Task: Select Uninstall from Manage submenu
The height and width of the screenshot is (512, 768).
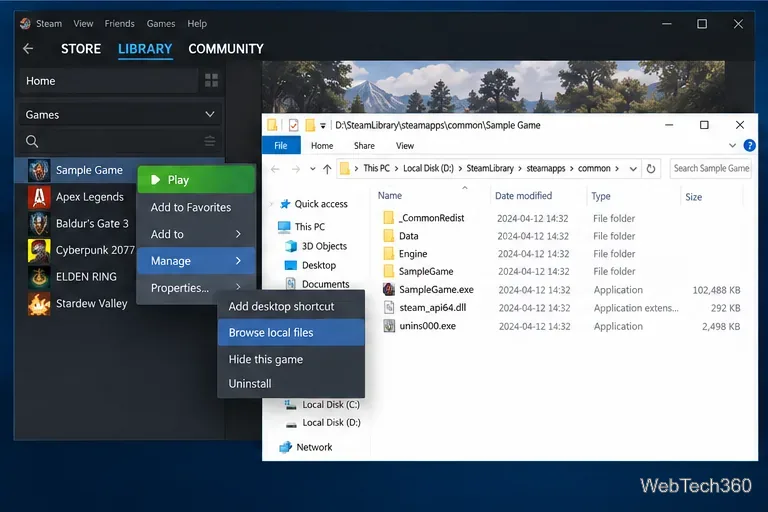Action: click(x=291, y=384)
